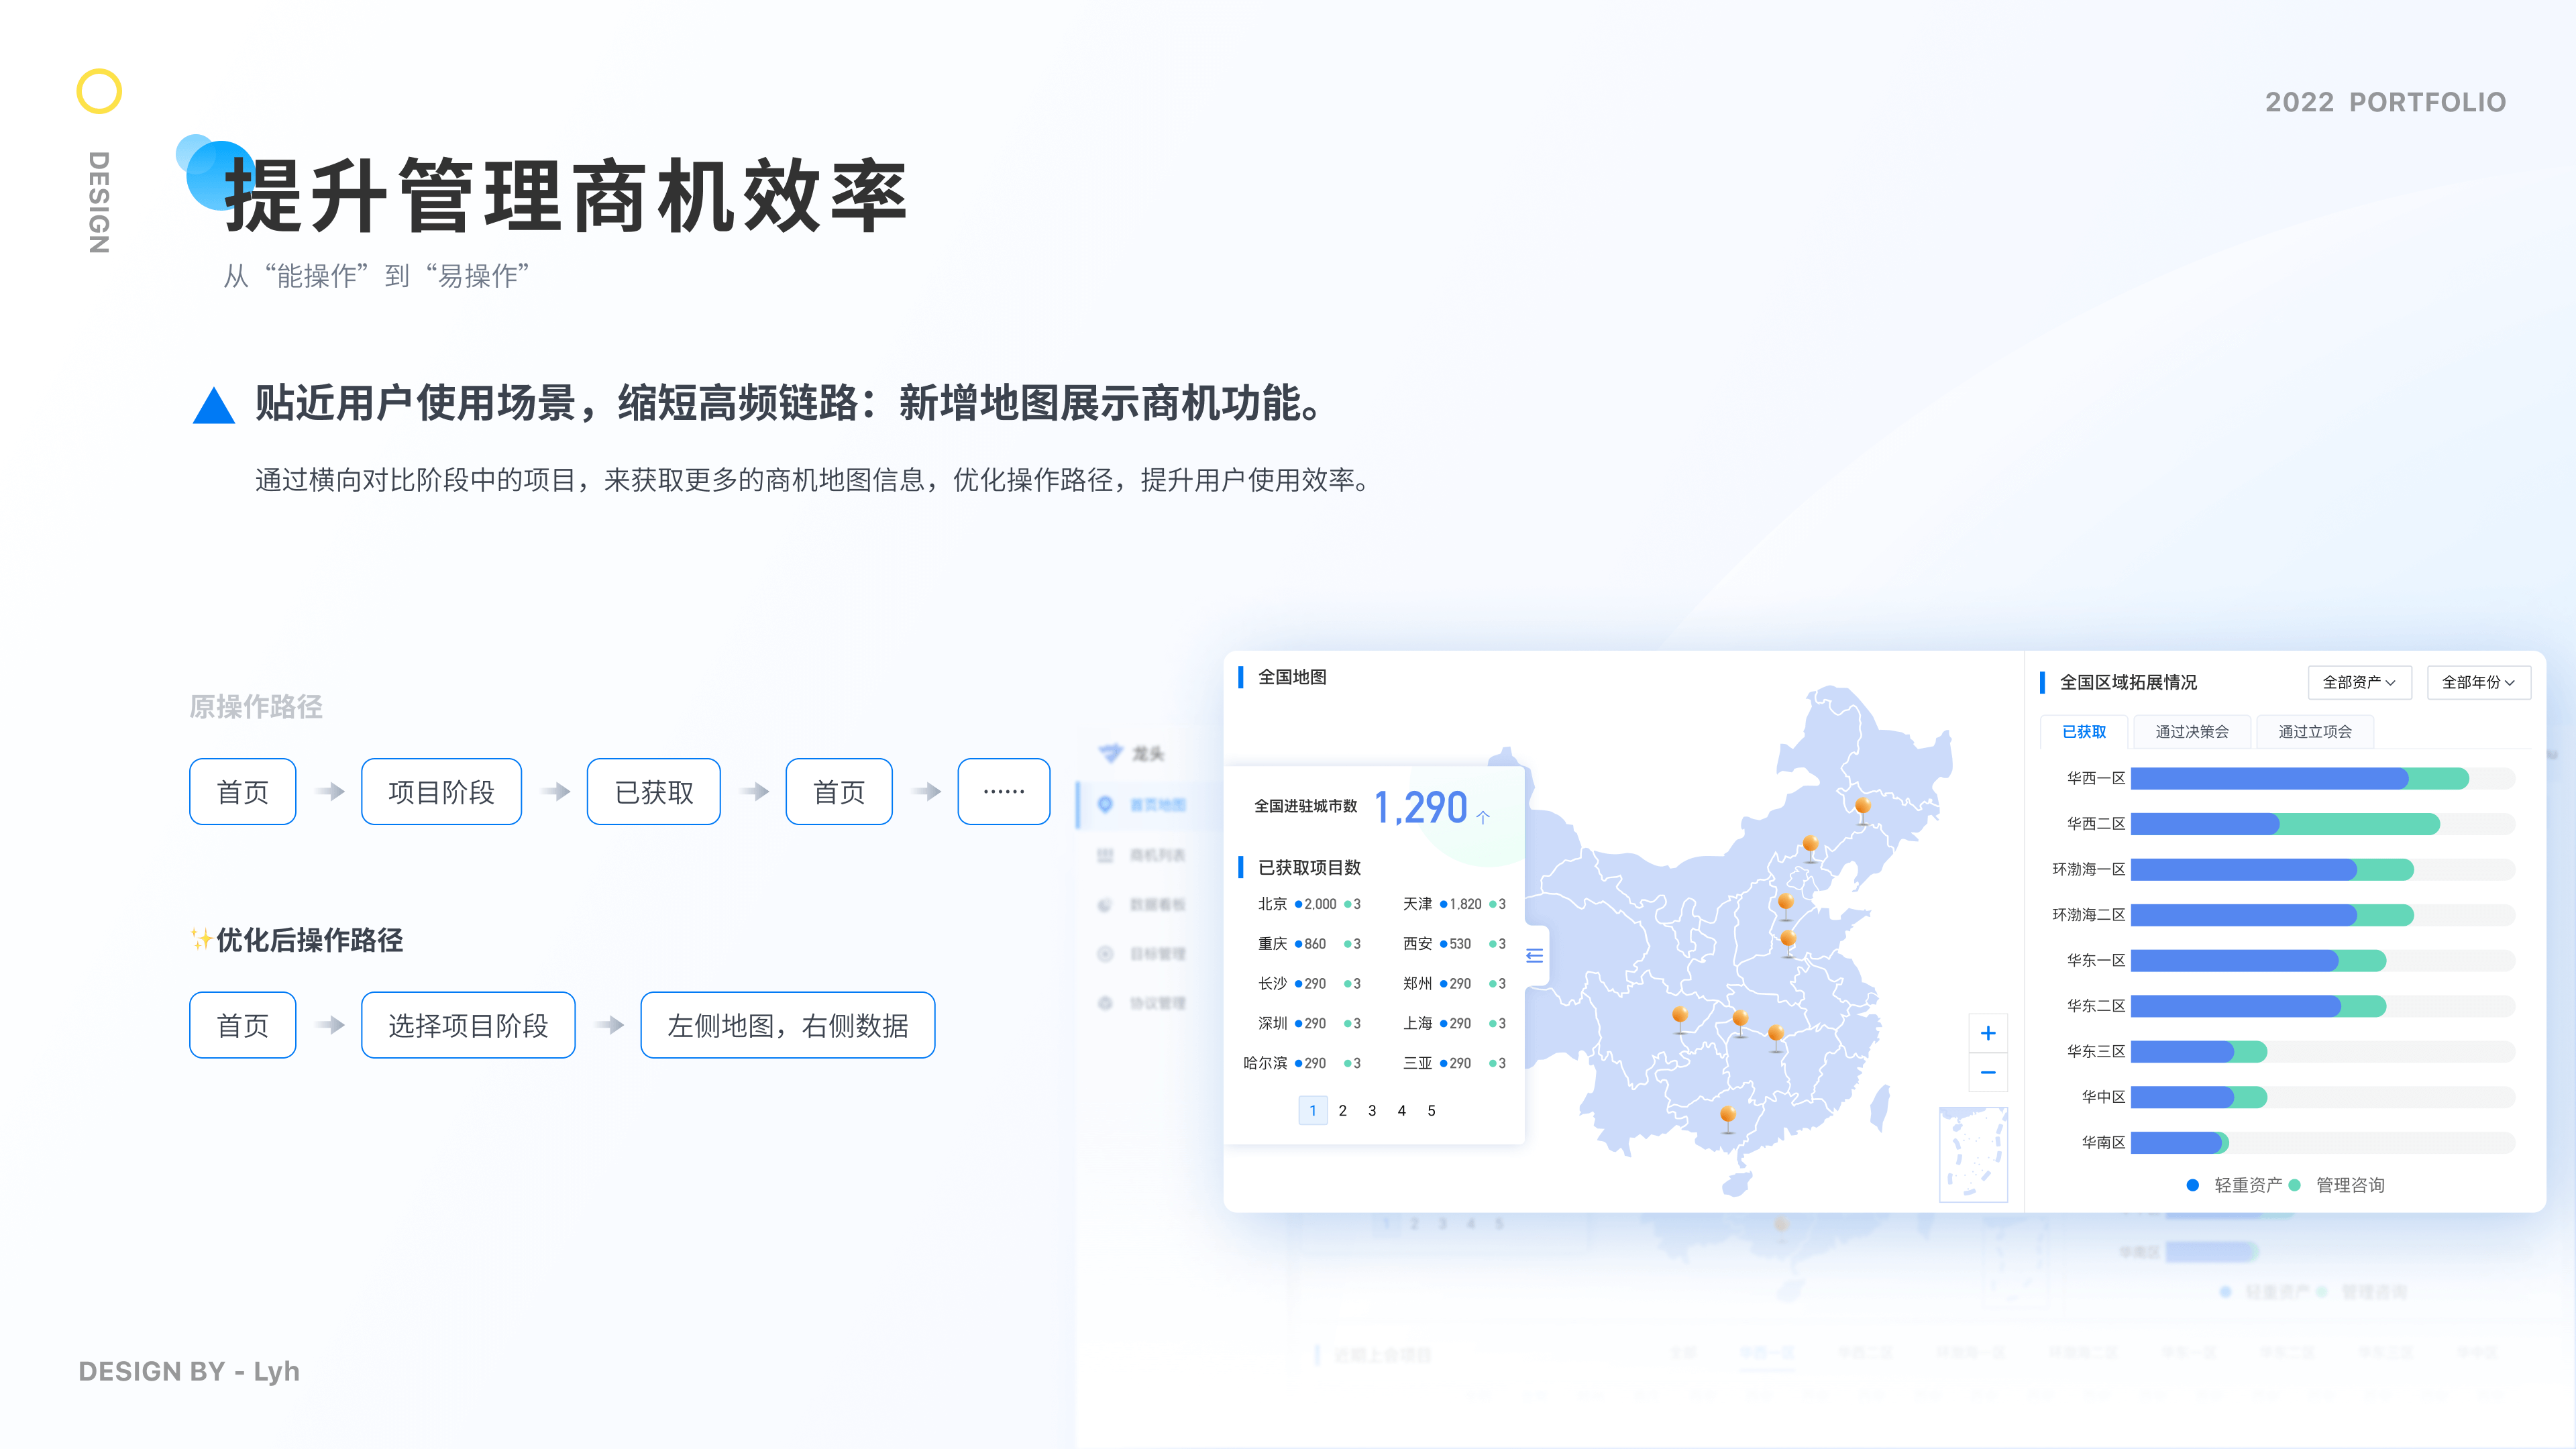This screenshot has height=1449, width=2576.
Task: Click the 全国区域拓展情况 panel title
Action: [x=2128, y=682]
